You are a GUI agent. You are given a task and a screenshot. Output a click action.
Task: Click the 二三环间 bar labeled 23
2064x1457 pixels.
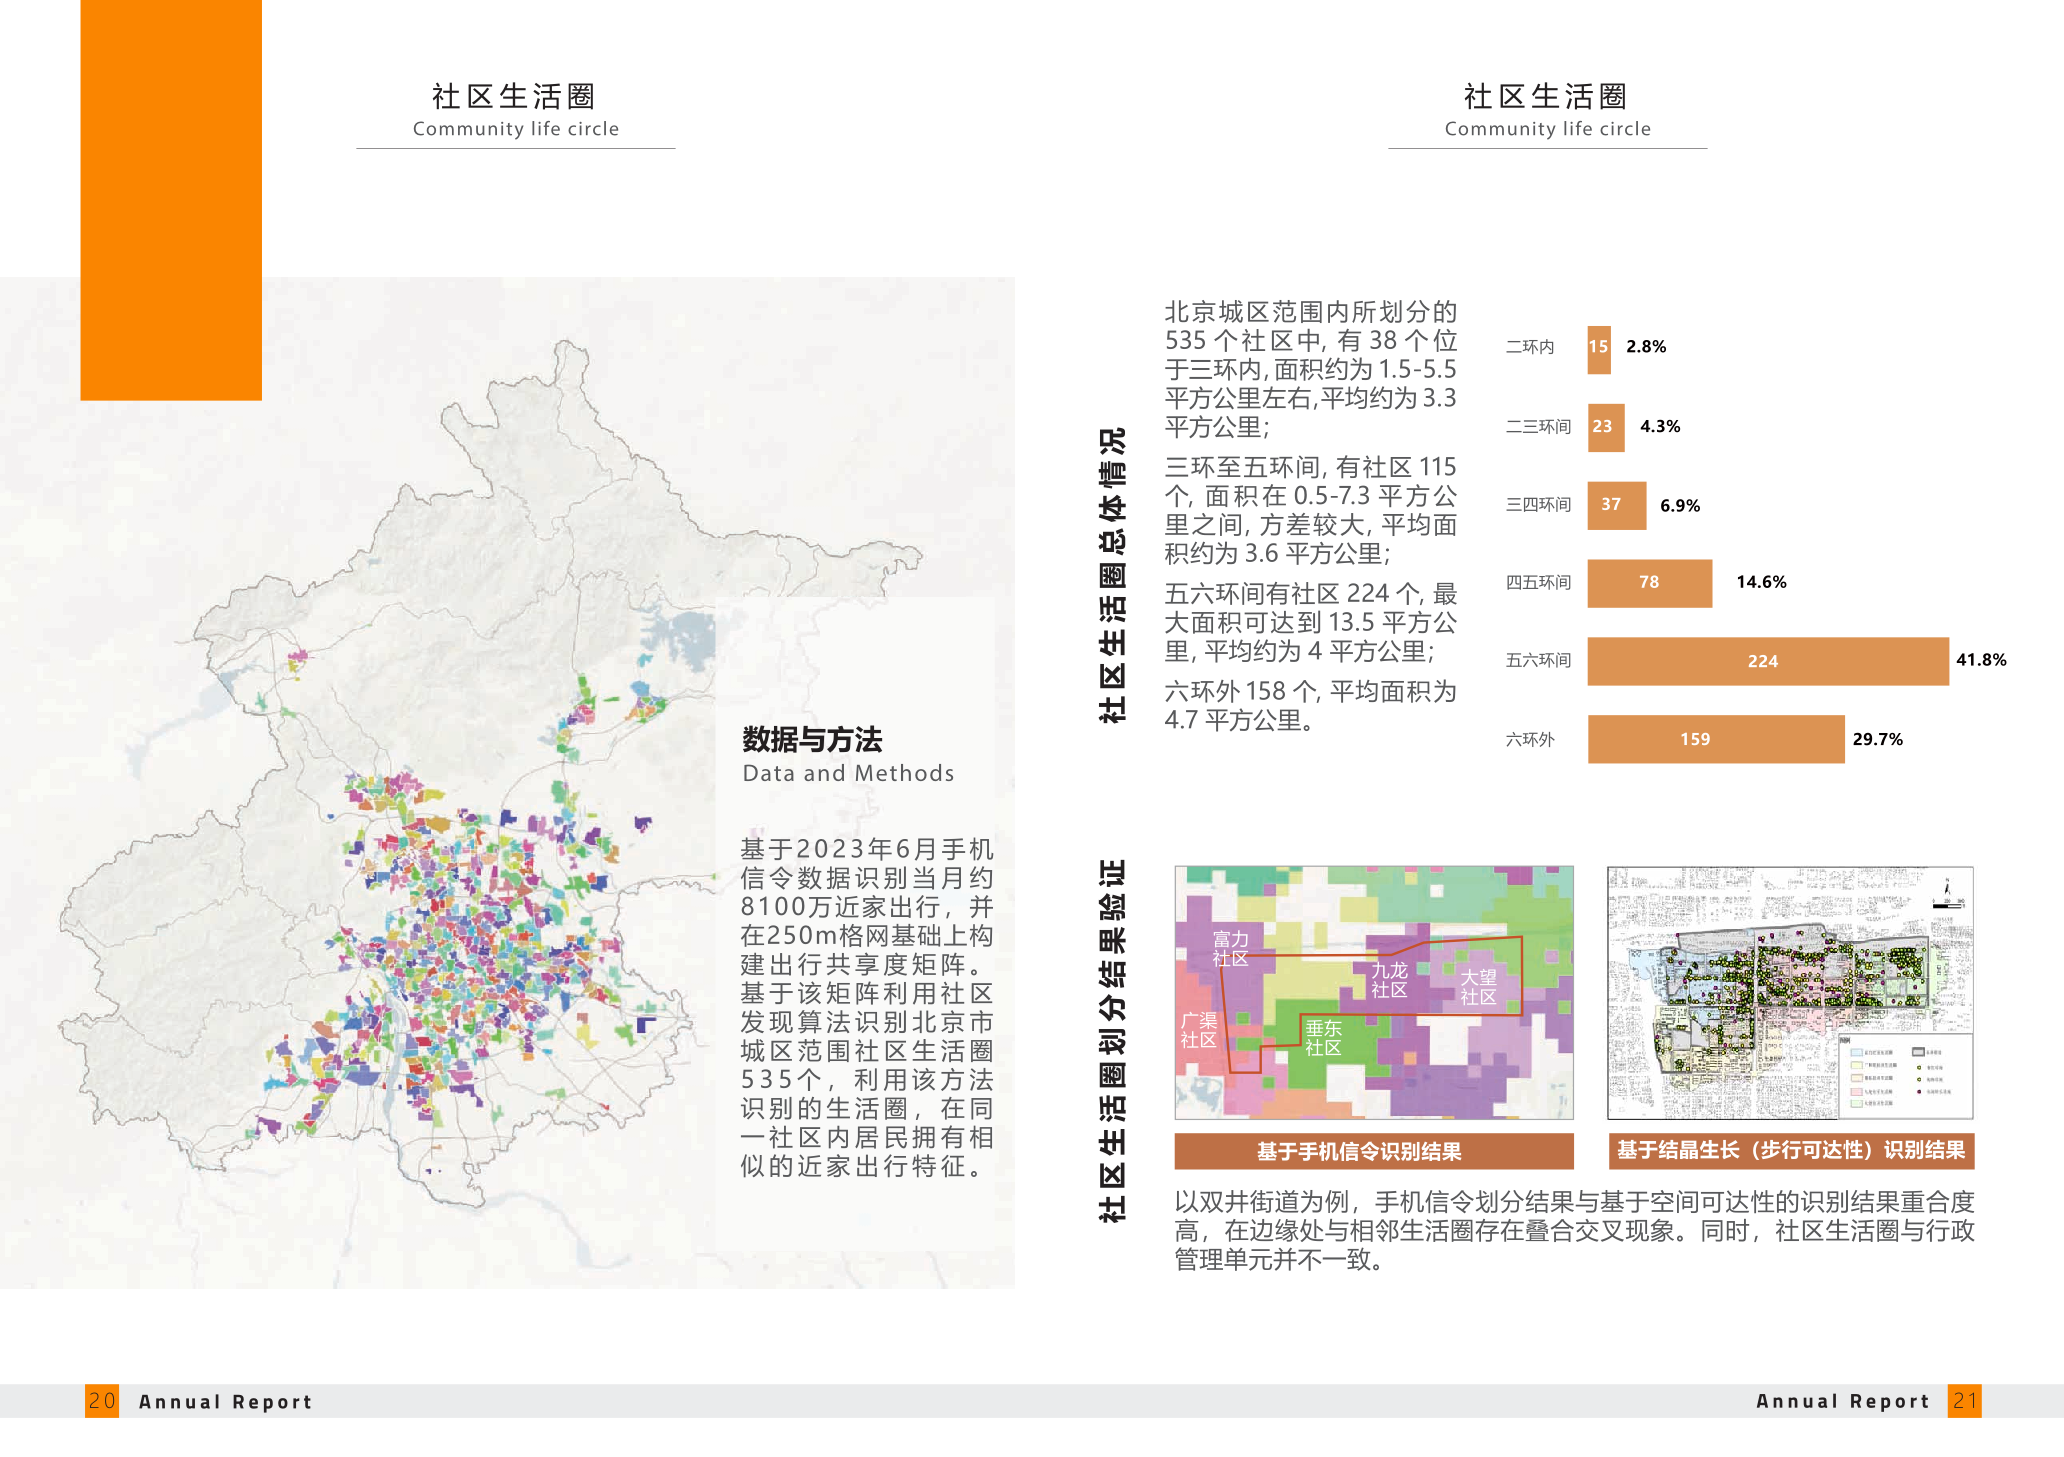click(1605, 427)
